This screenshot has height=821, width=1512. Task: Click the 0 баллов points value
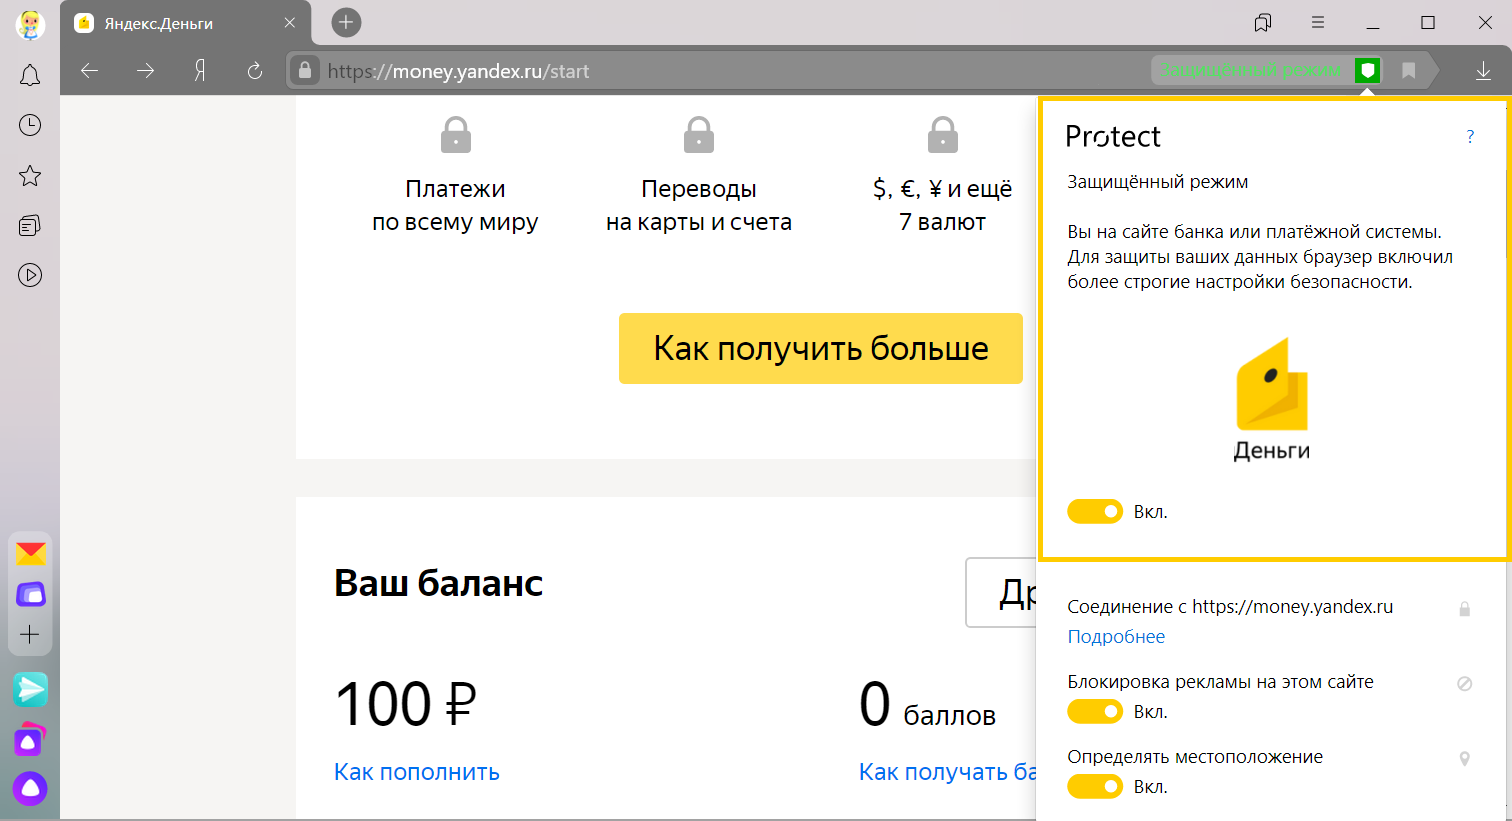pos(927,704)
